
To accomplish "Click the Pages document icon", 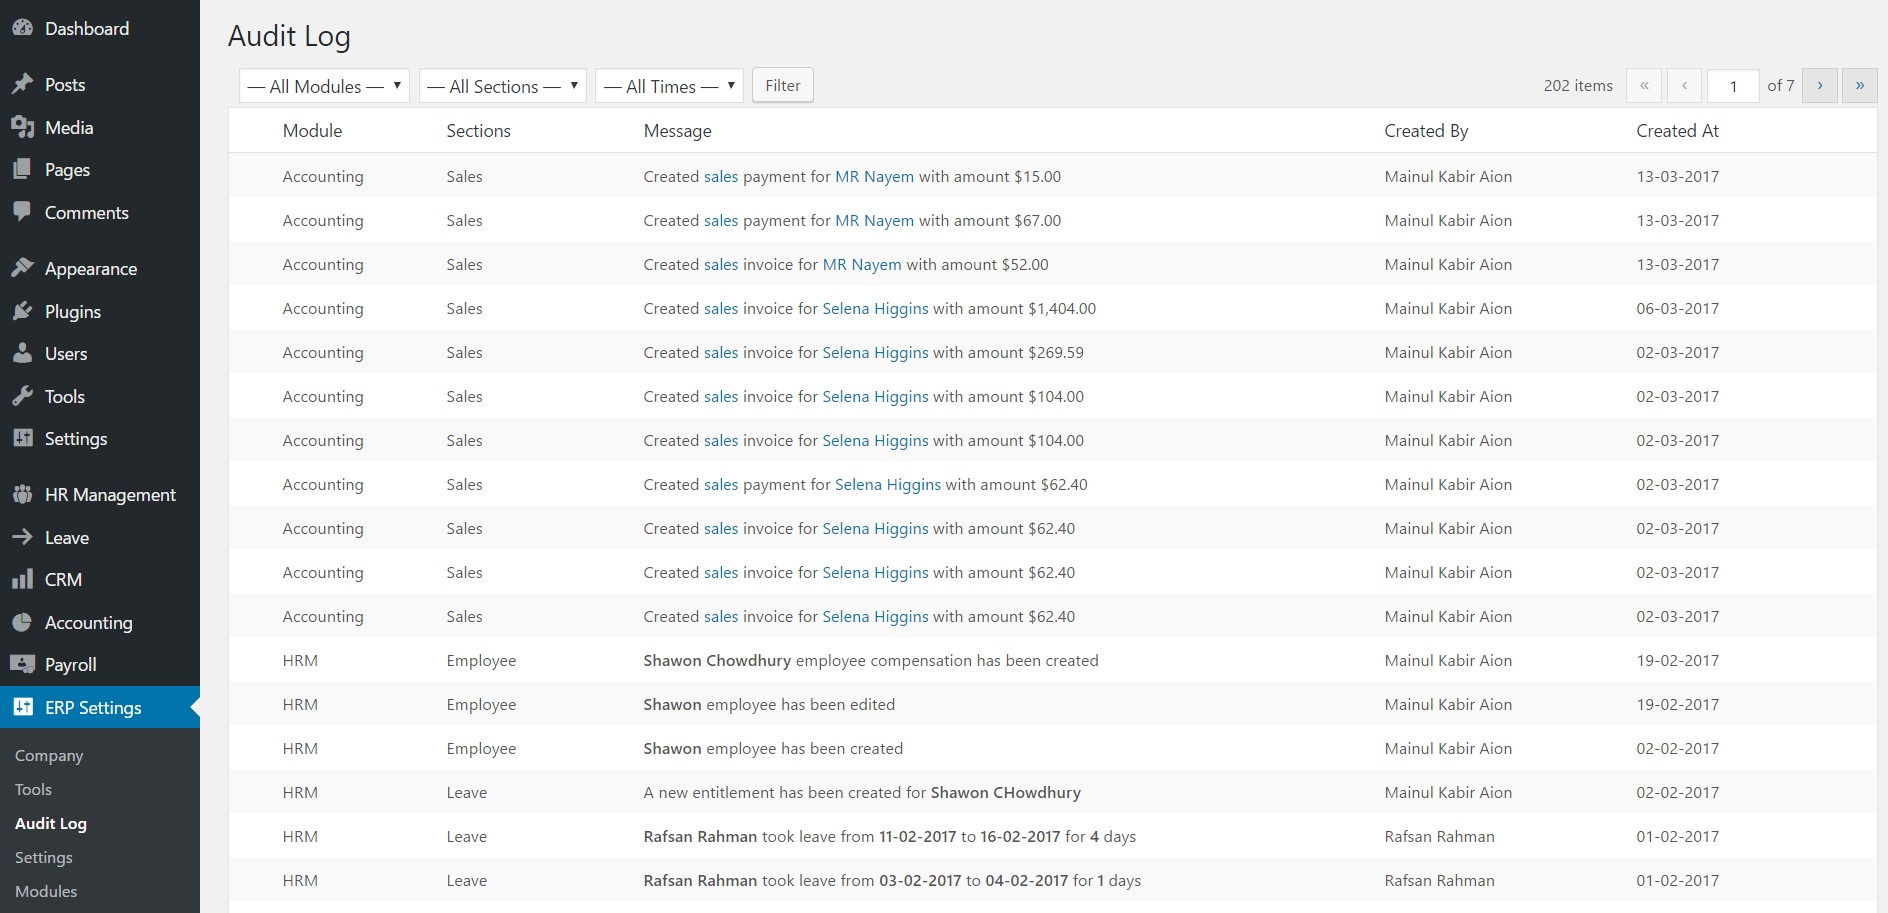I will (22, 169).
